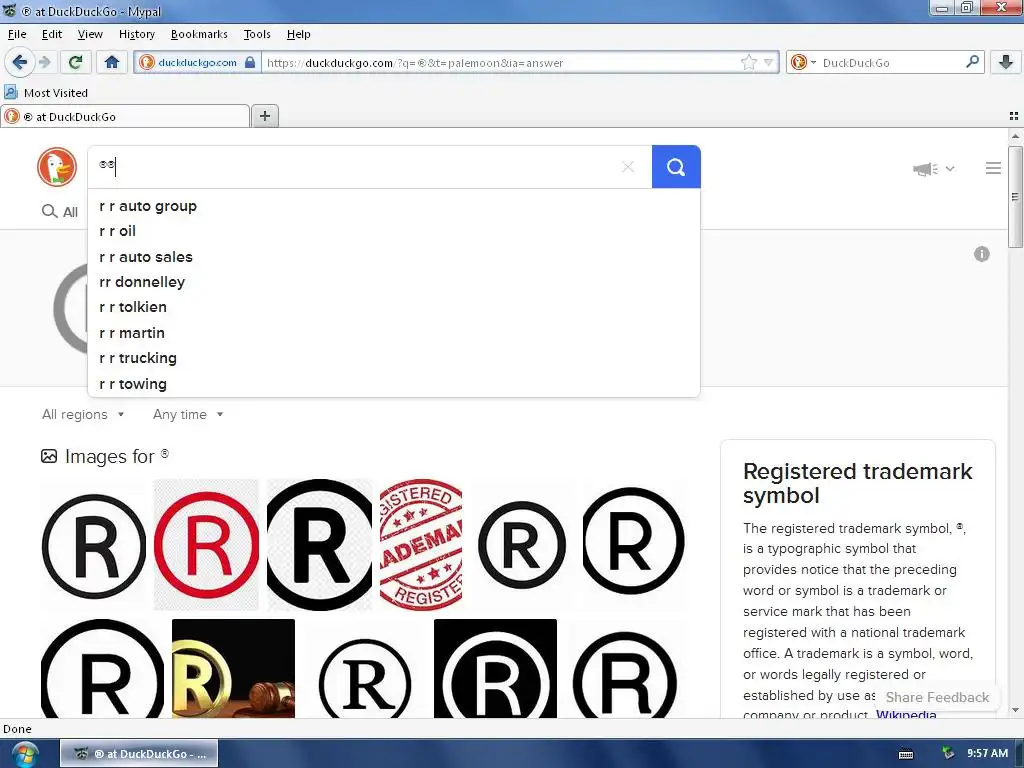
Task: Pick suggestion 'rr donnelley'
Action: pos(394,281)
